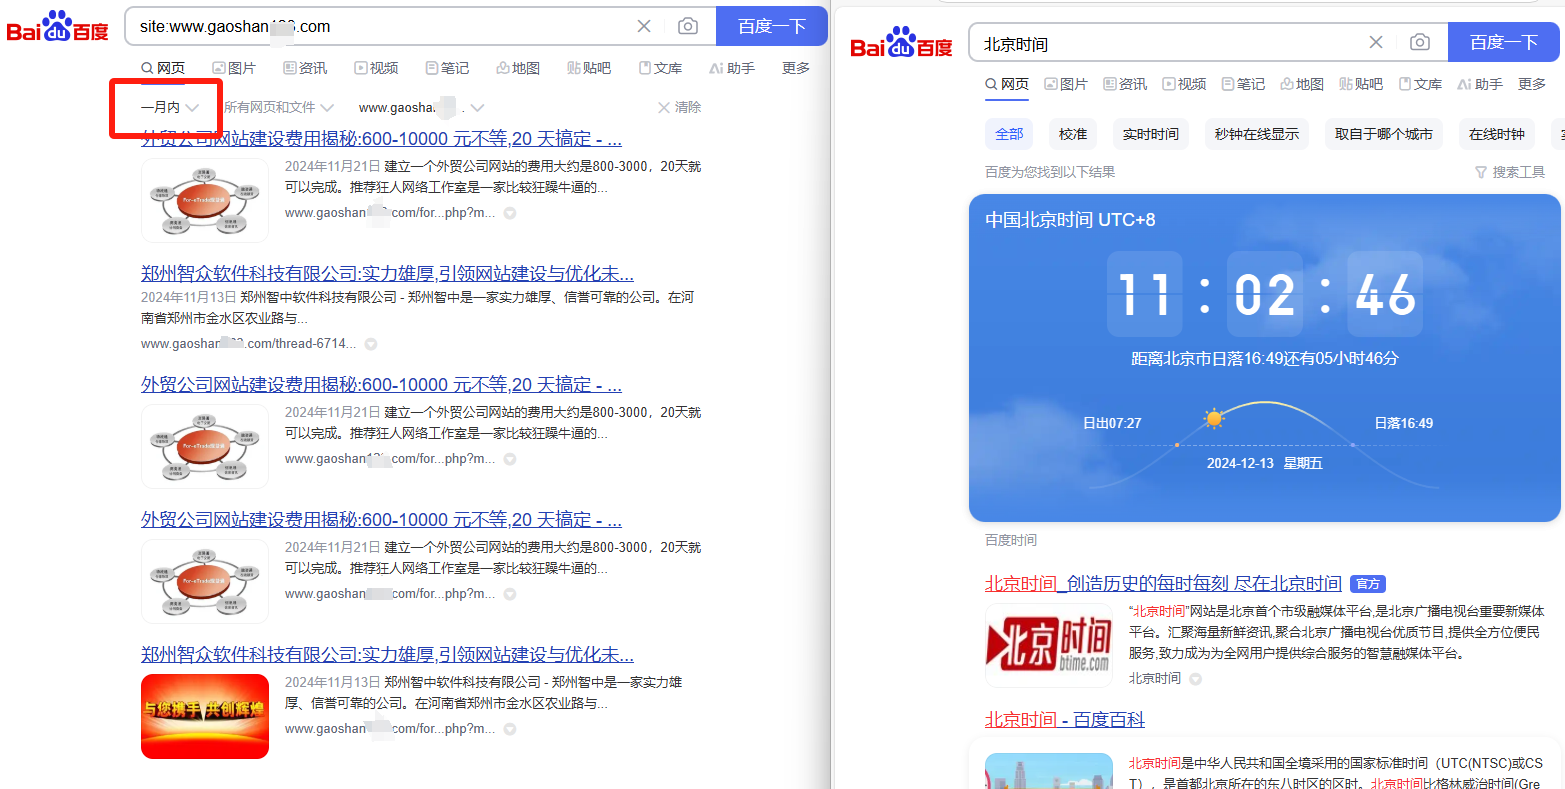Select the 在线时钟 filter chip
Screen dimensions: 1565x789
[x=1497, y=134]
